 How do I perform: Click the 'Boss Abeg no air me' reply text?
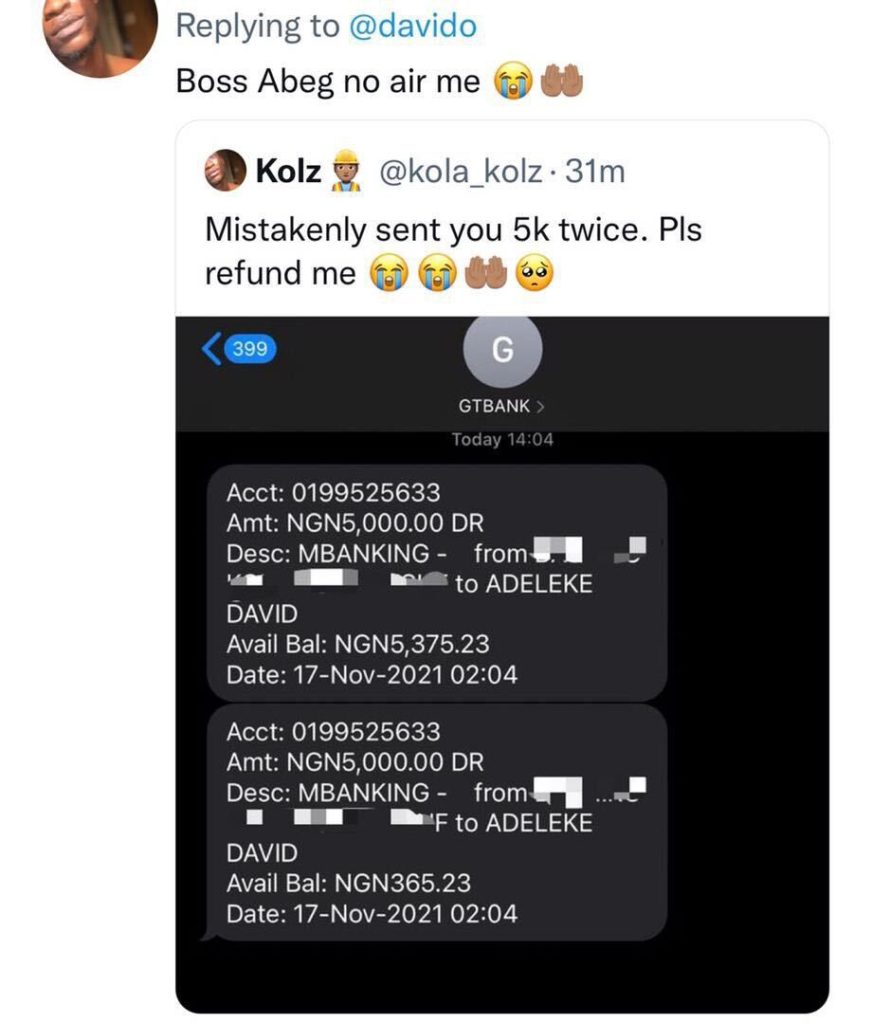[328, 82]
